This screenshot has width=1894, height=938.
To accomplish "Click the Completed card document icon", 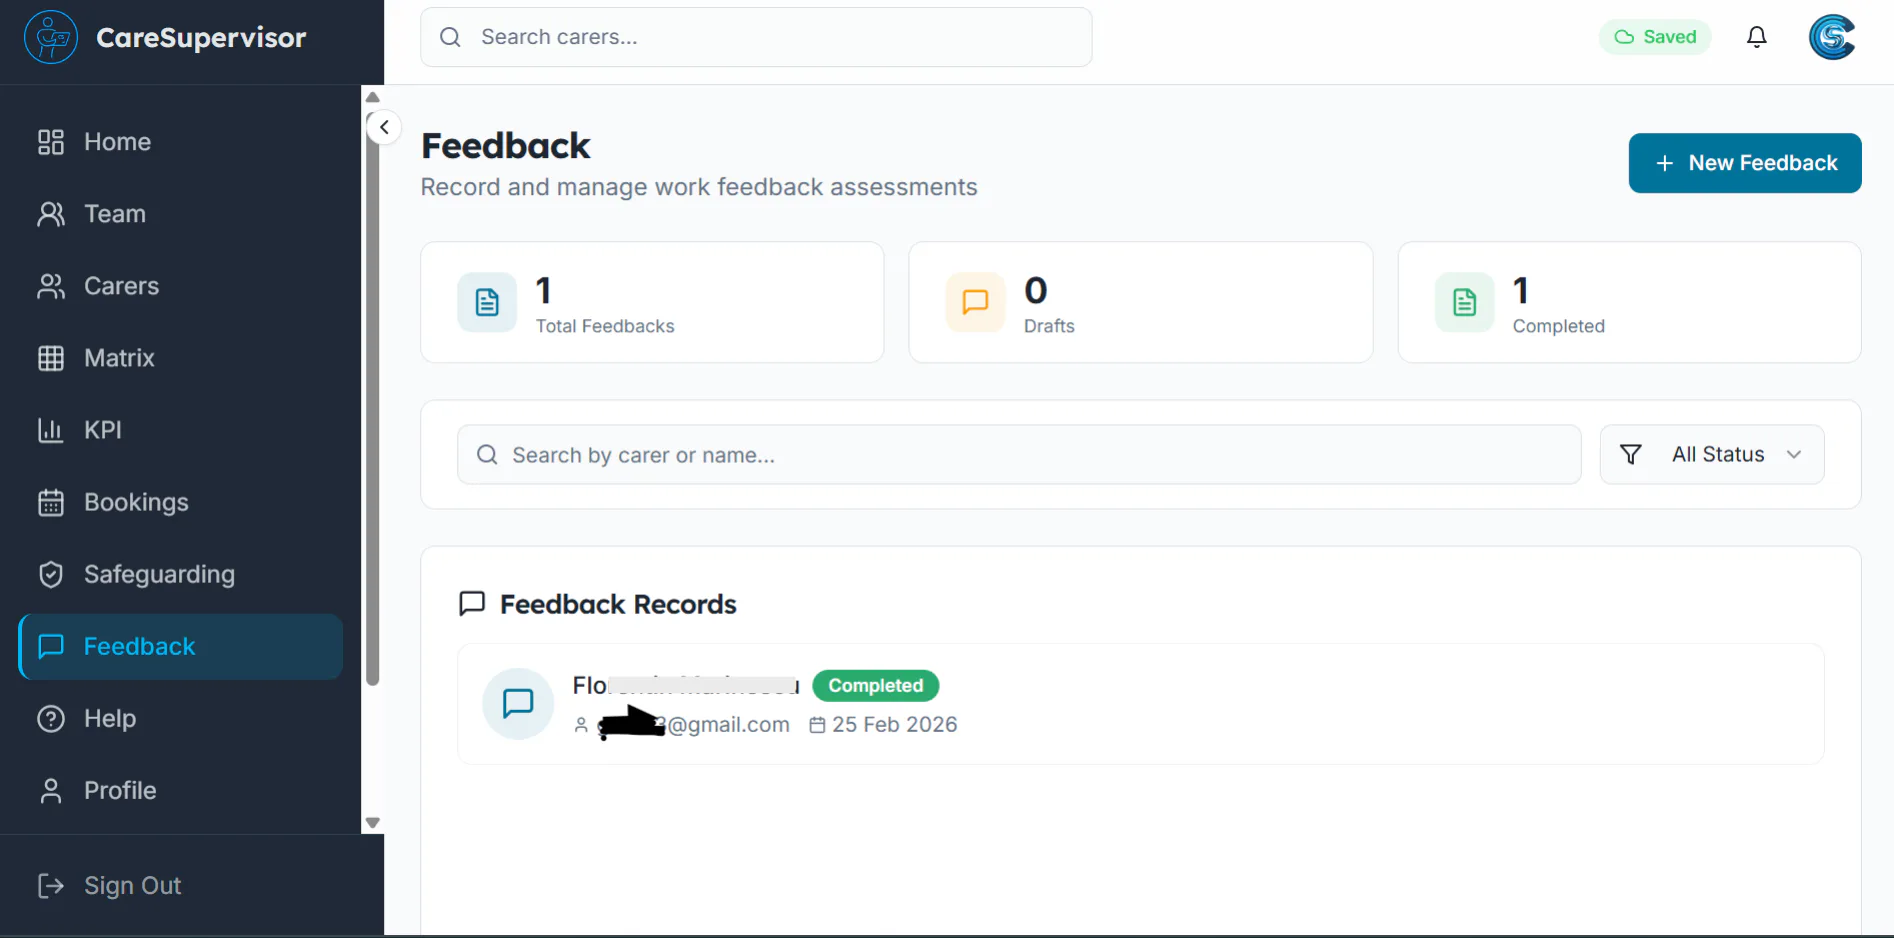I will coord(1464,302).
